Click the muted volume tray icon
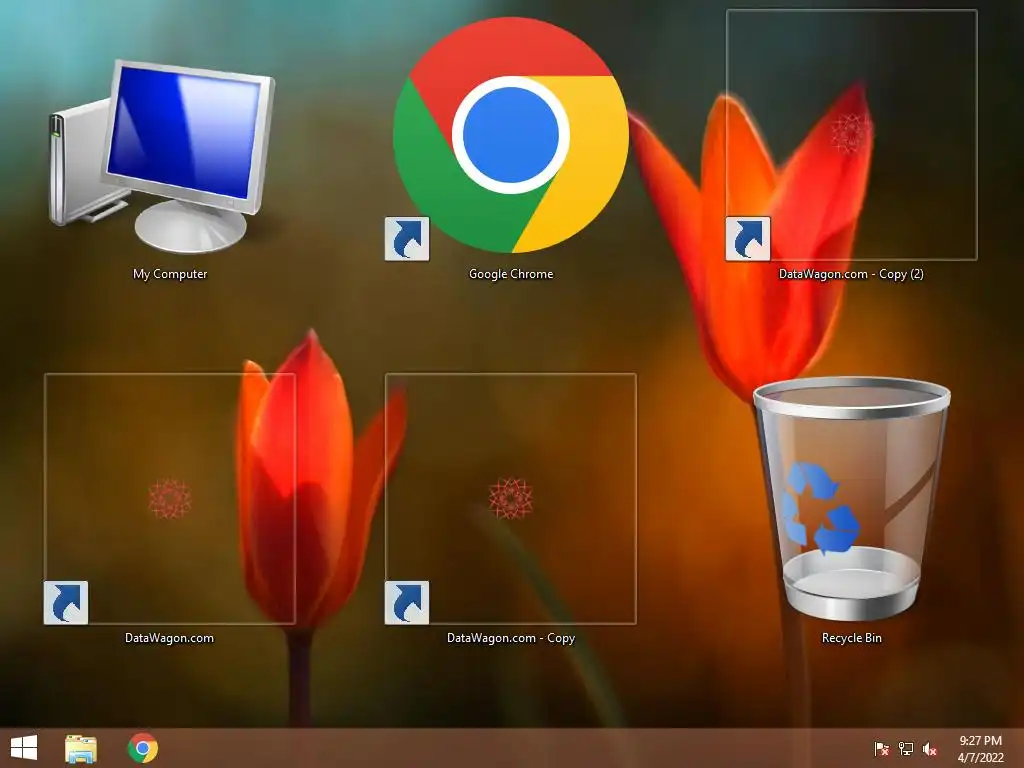Viewport: 1024px width, 768px height. 930,748
